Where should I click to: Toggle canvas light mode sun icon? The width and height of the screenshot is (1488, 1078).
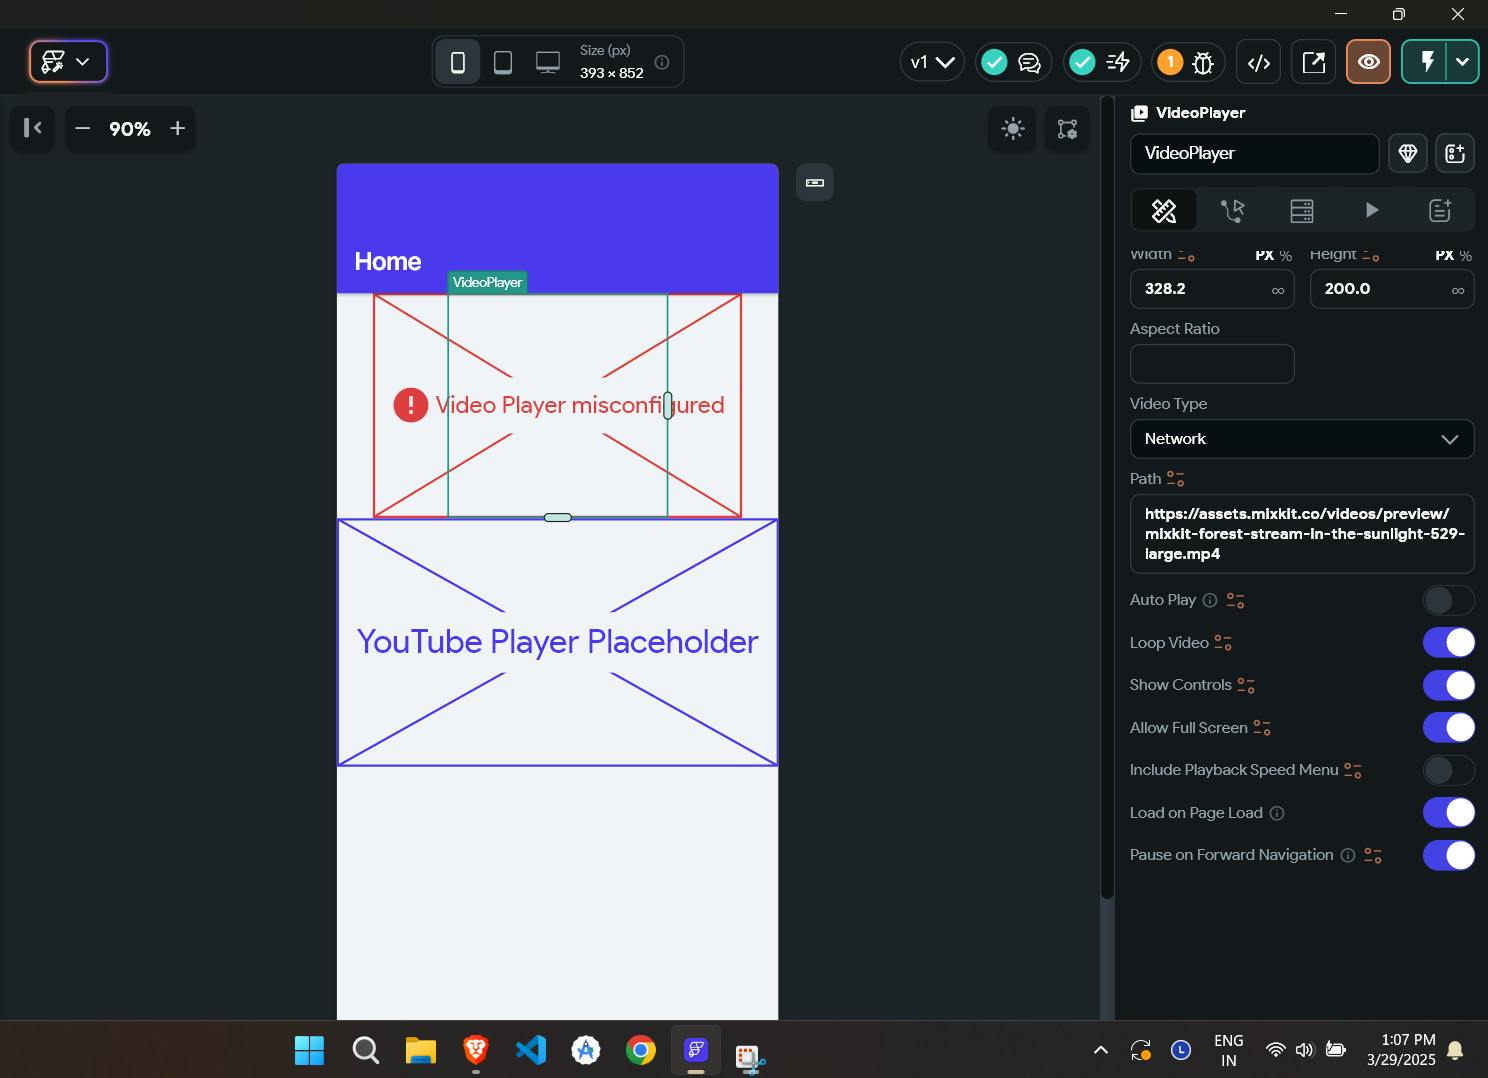[x=1013, y=129]
